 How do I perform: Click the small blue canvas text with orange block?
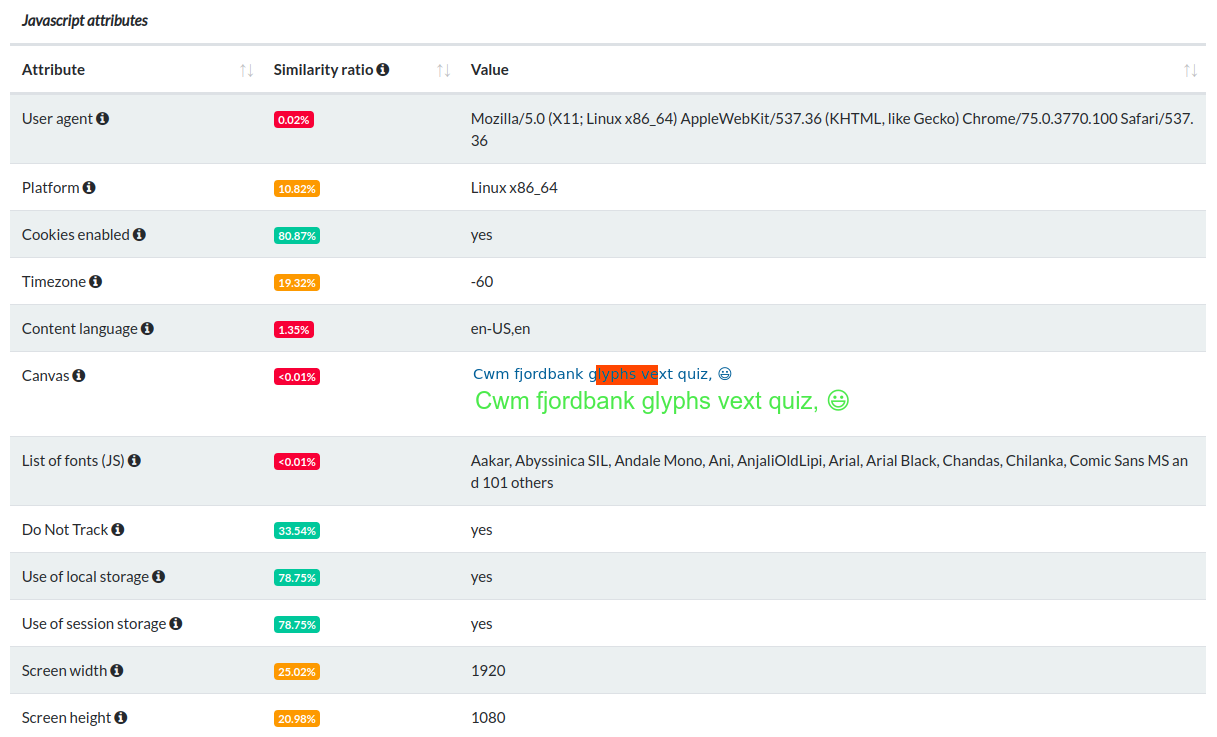point(603,374)
